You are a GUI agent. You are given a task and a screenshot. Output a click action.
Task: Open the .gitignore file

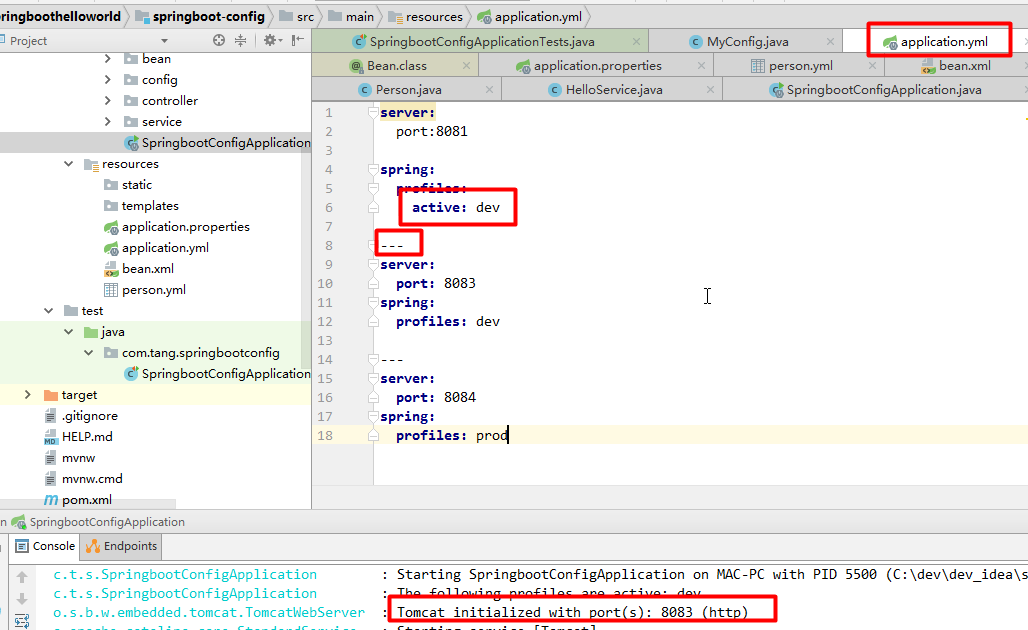click(81, 416)
